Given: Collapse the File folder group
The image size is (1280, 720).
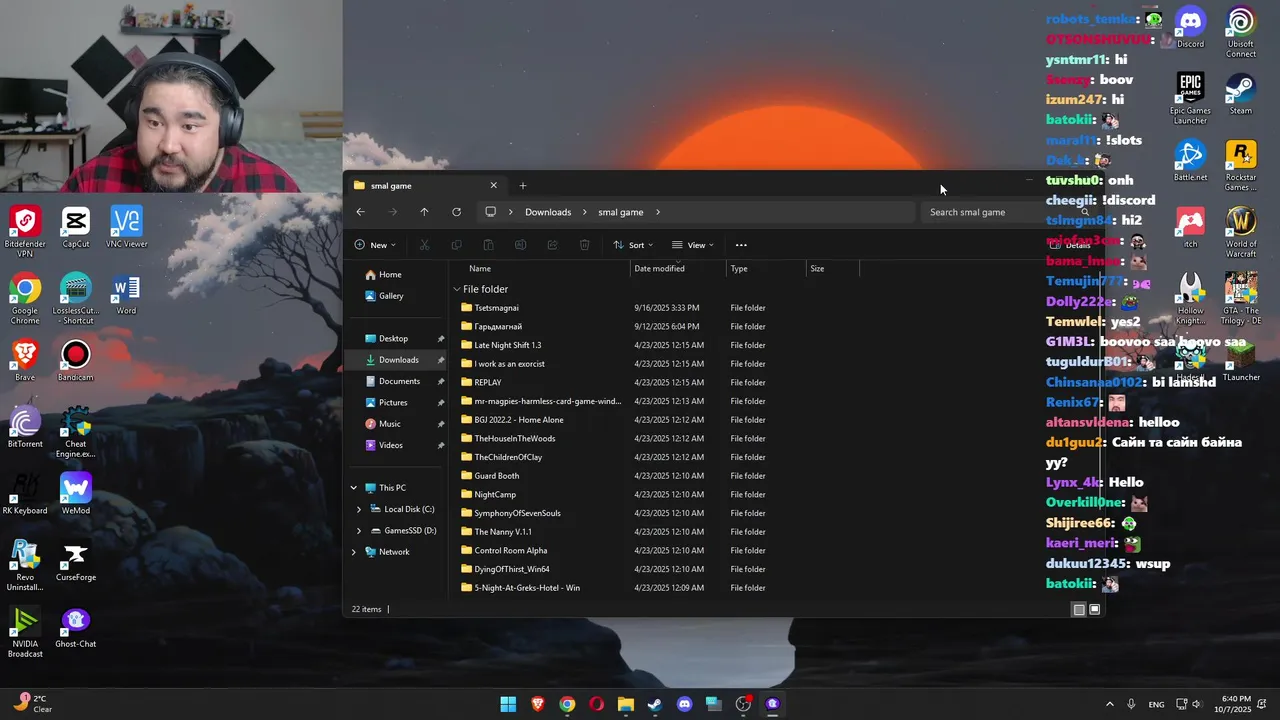Looking at the screenshot, I should tap(457, 289).
